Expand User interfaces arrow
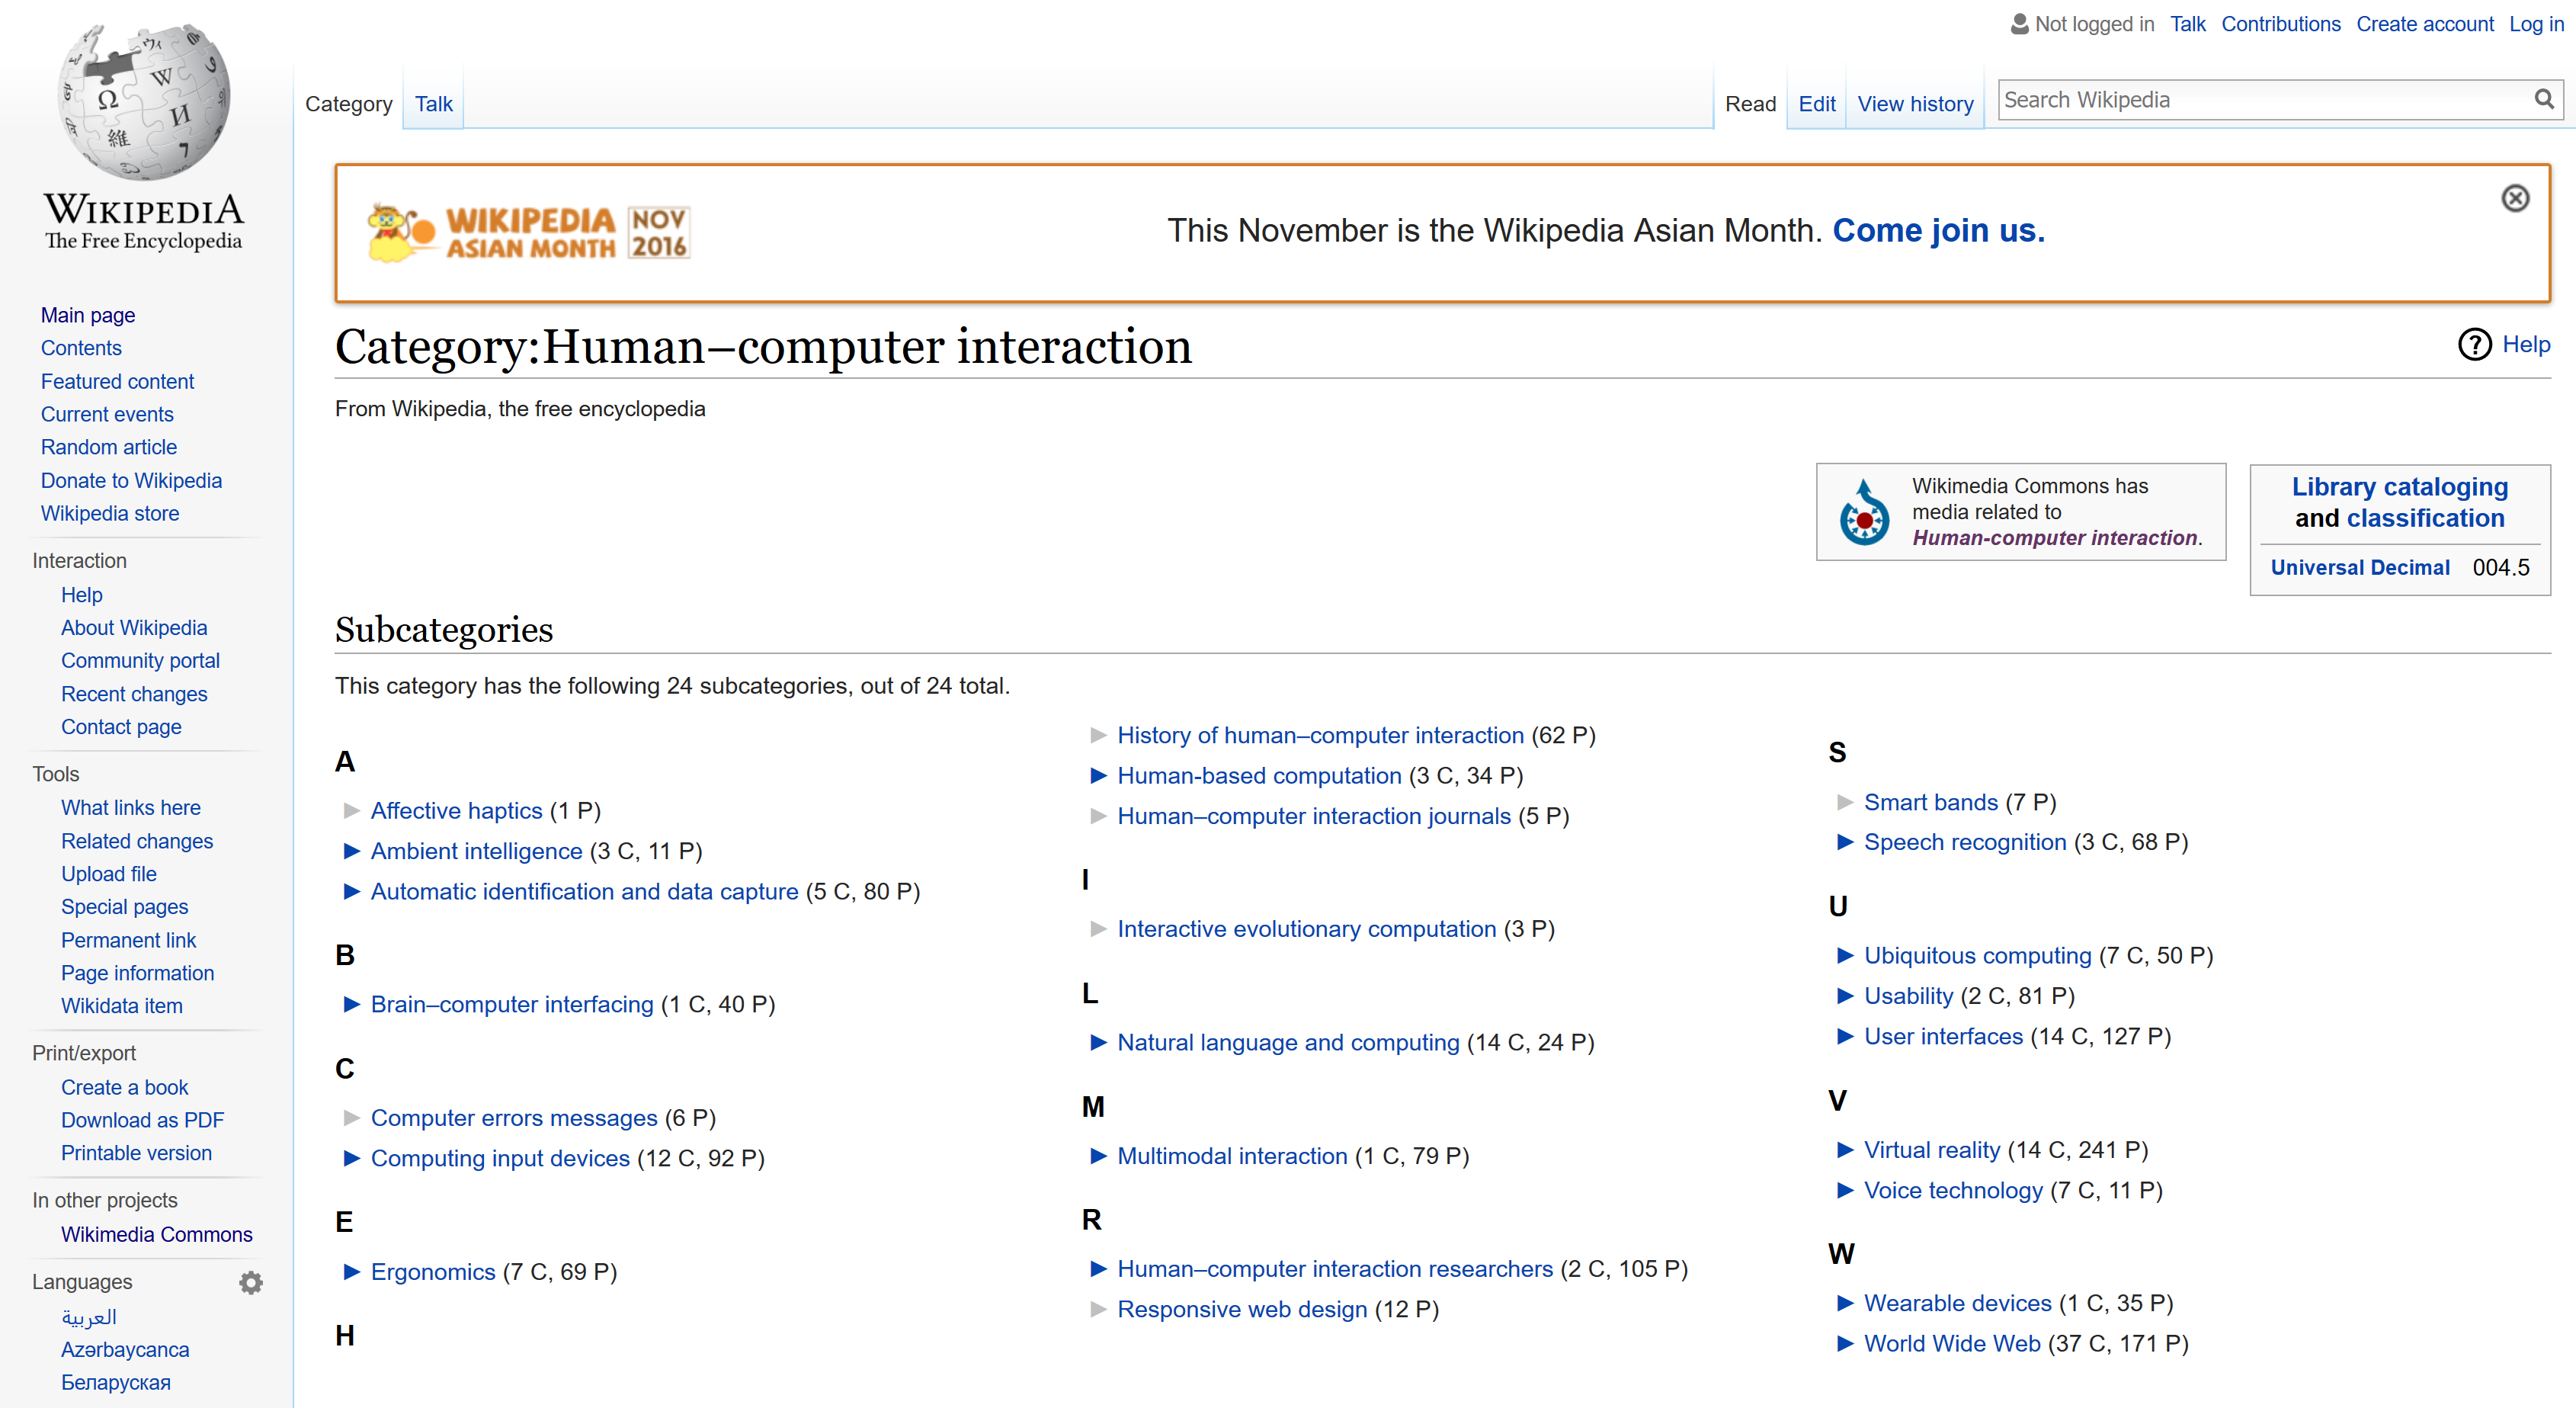Image resolution: width=2576 pixels, height=1408 pixels. [x=1846, y=1036]
